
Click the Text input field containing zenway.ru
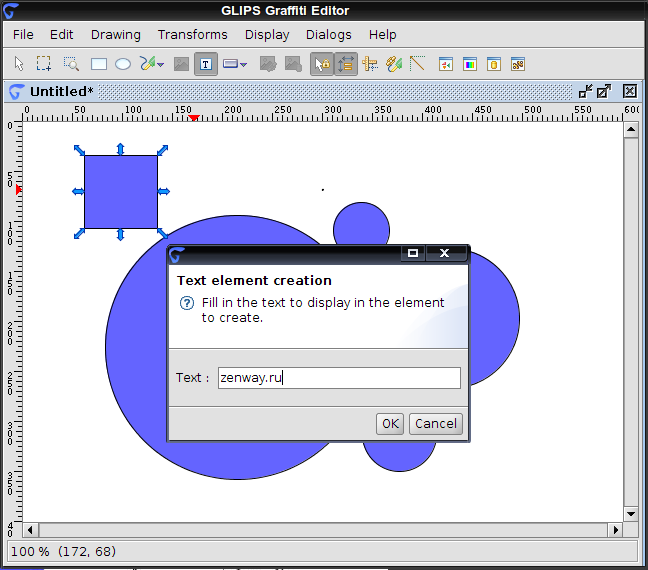[x=339, y=378]
